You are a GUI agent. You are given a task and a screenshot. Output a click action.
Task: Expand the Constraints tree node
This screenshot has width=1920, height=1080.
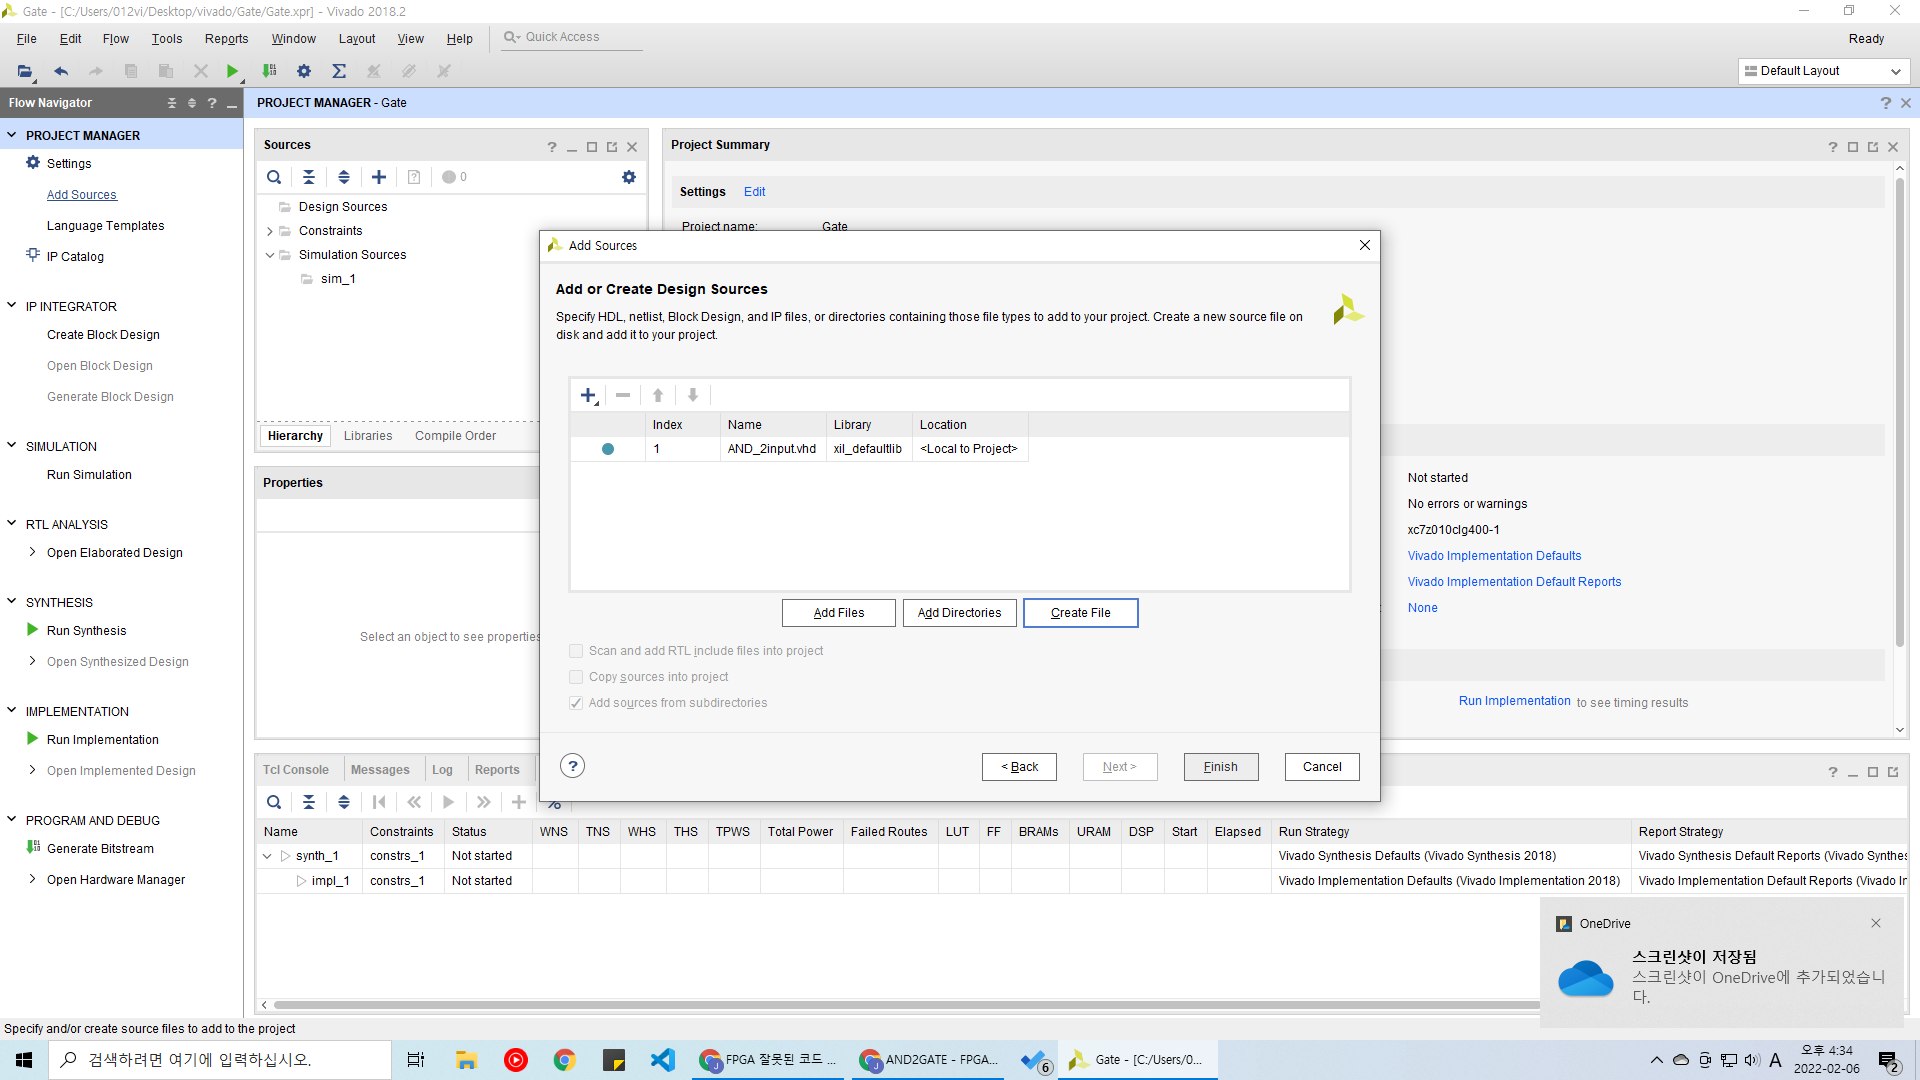pos(270,231)
